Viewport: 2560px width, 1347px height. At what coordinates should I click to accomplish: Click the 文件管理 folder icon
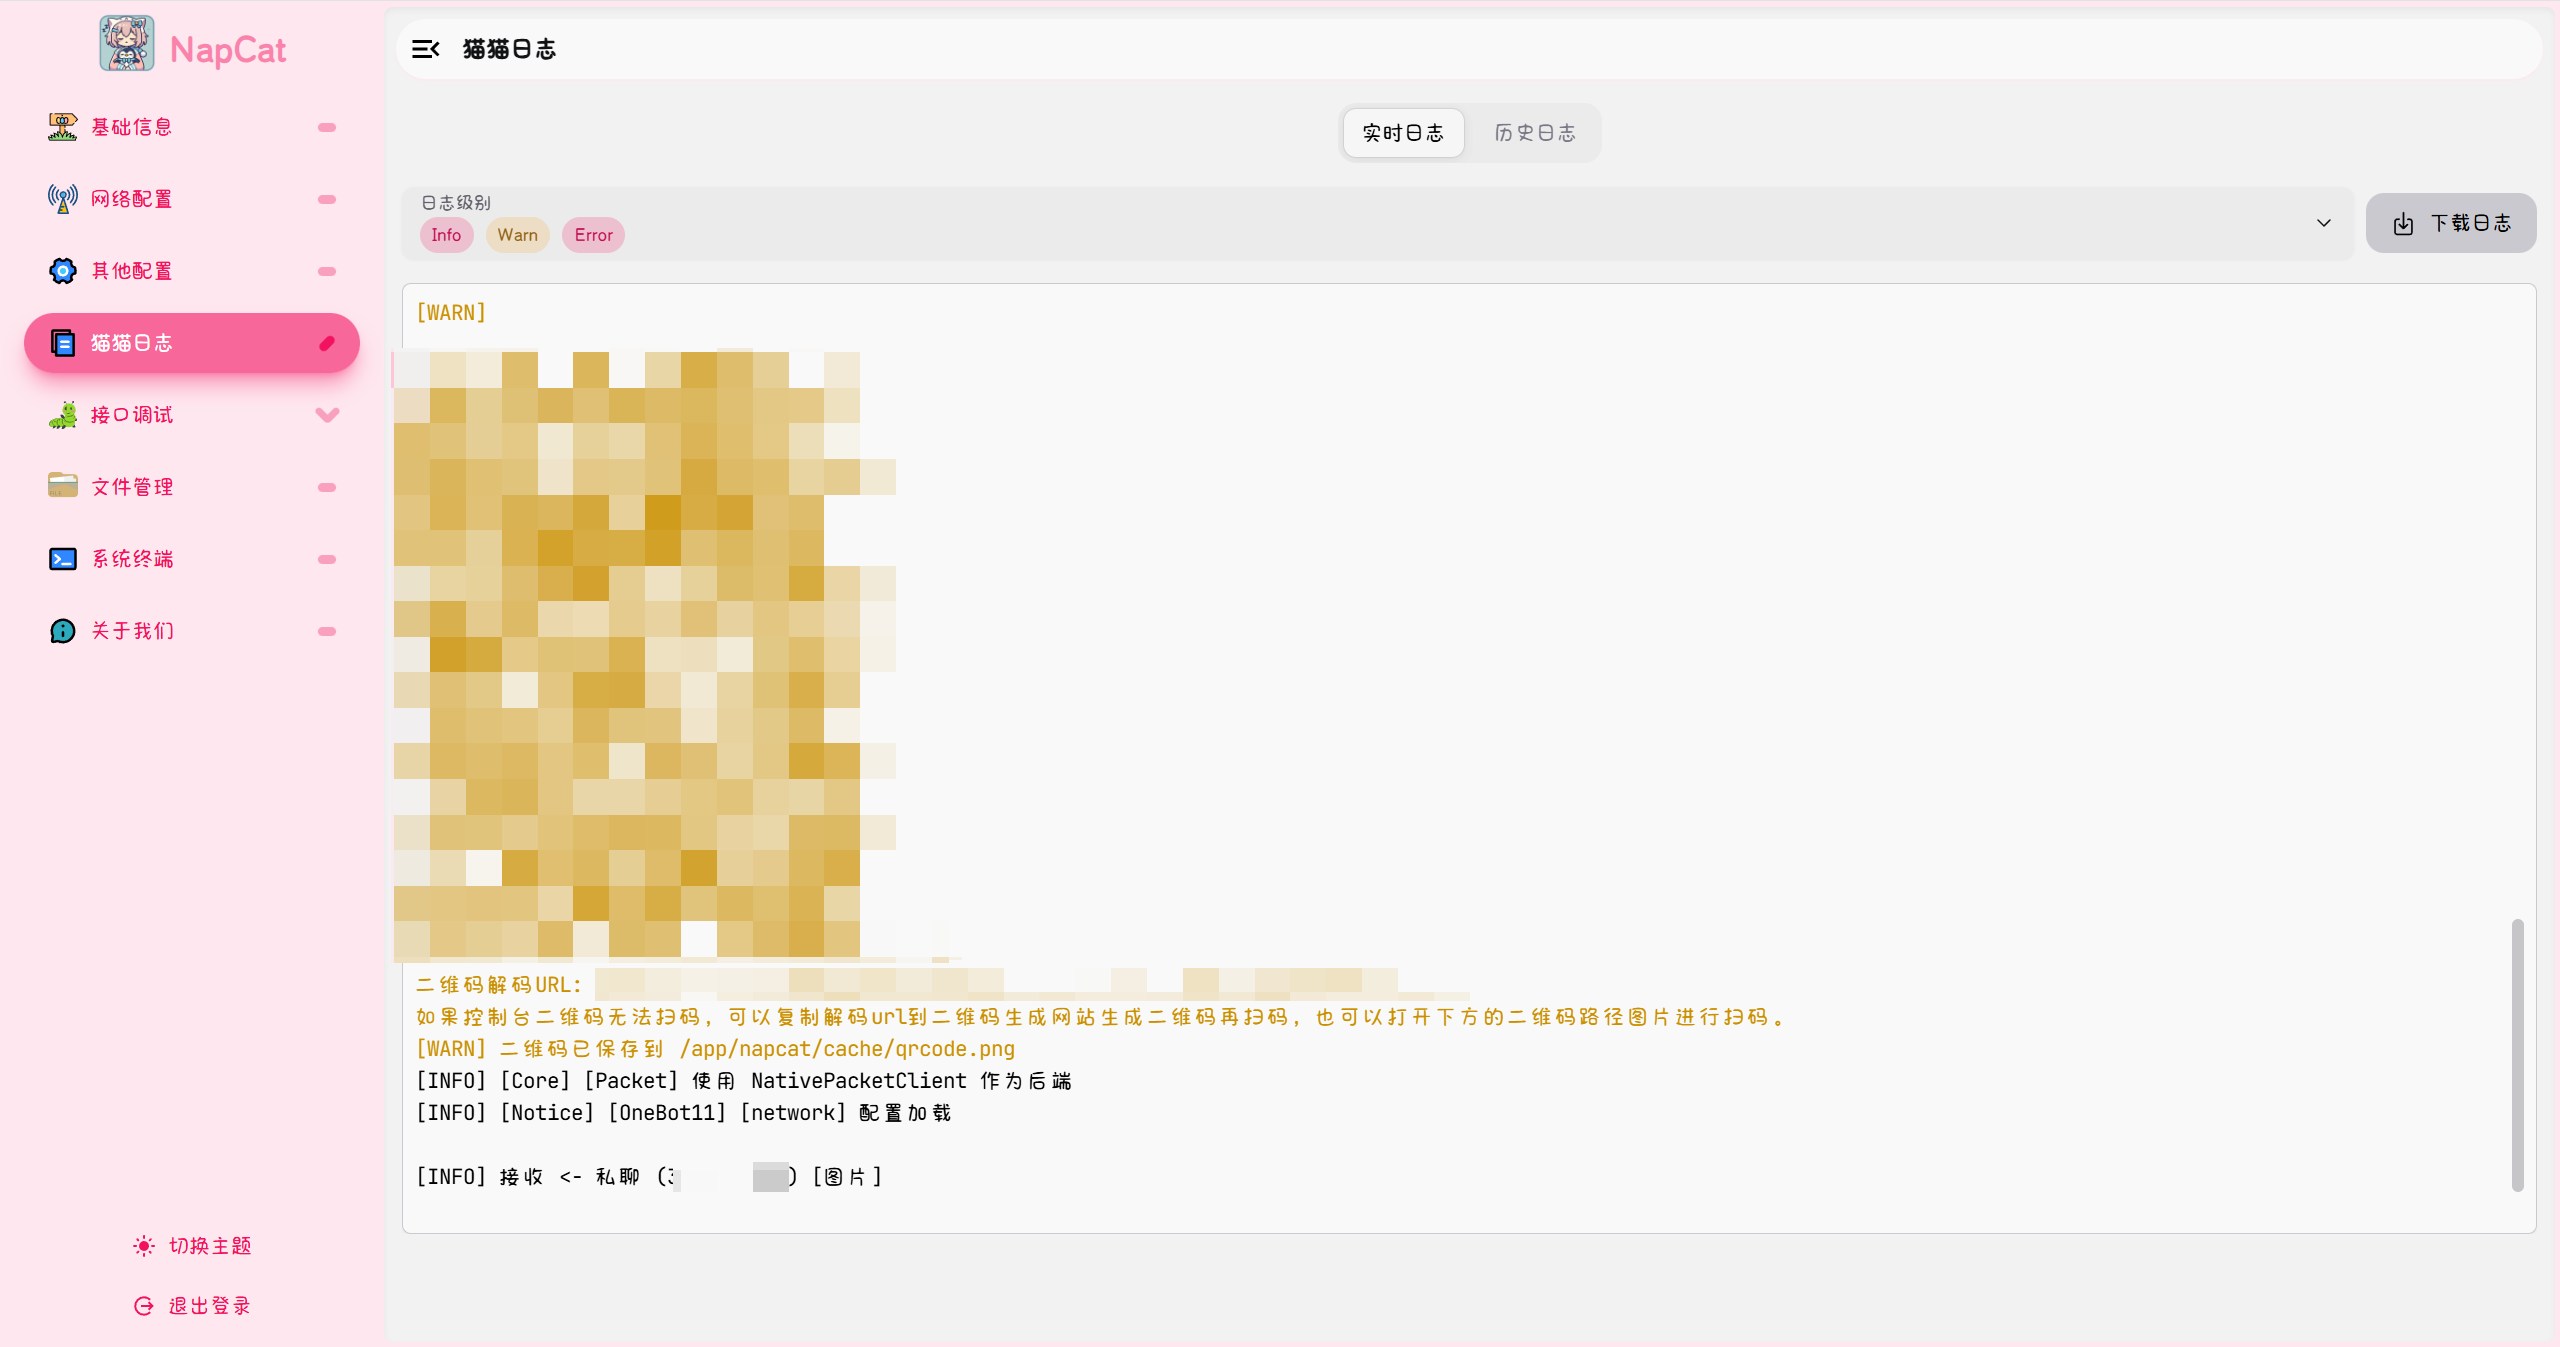click(x=62, y=486)
